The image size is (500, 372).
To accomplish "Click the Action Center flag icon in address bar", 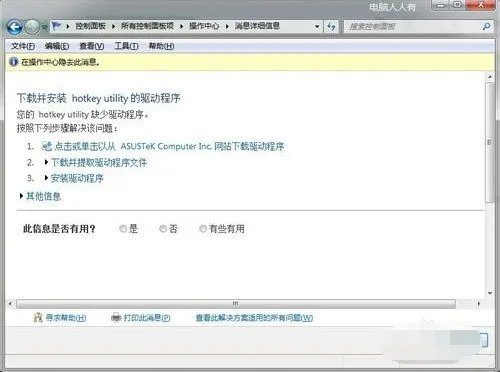I will [x=57, y=26].
